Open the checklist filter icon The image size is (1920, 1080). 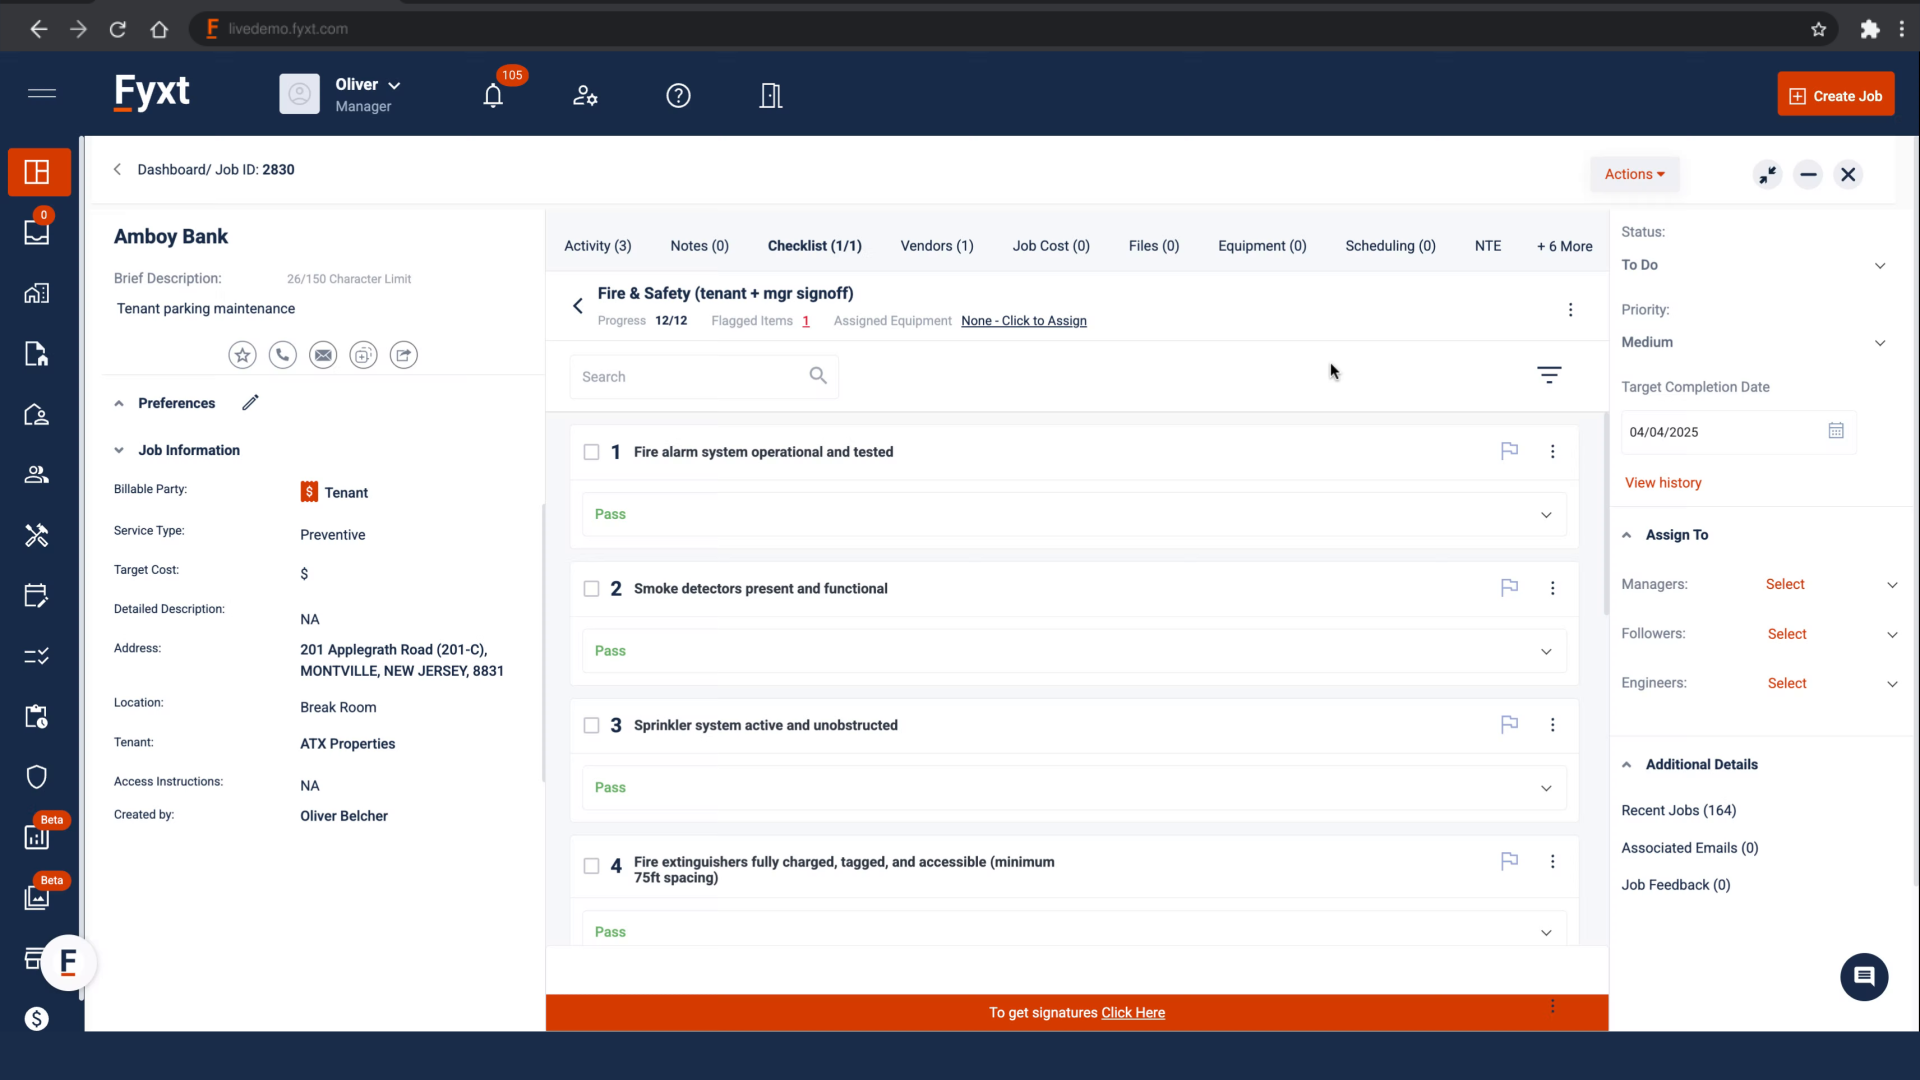click(x=1549, y=375)
